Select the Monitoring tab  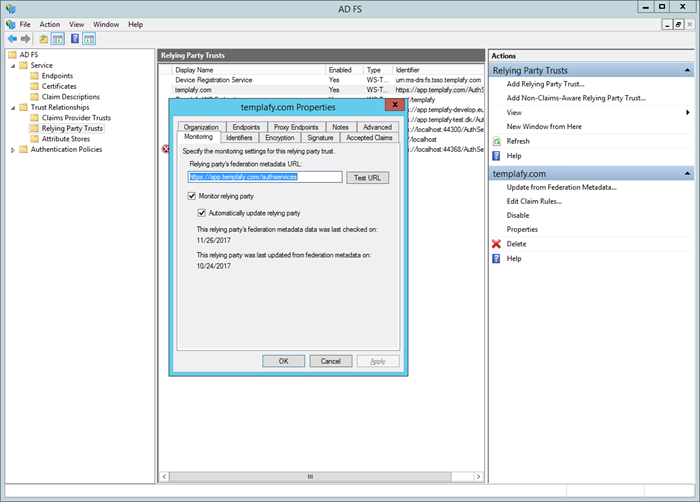click(x=199, y=137)
